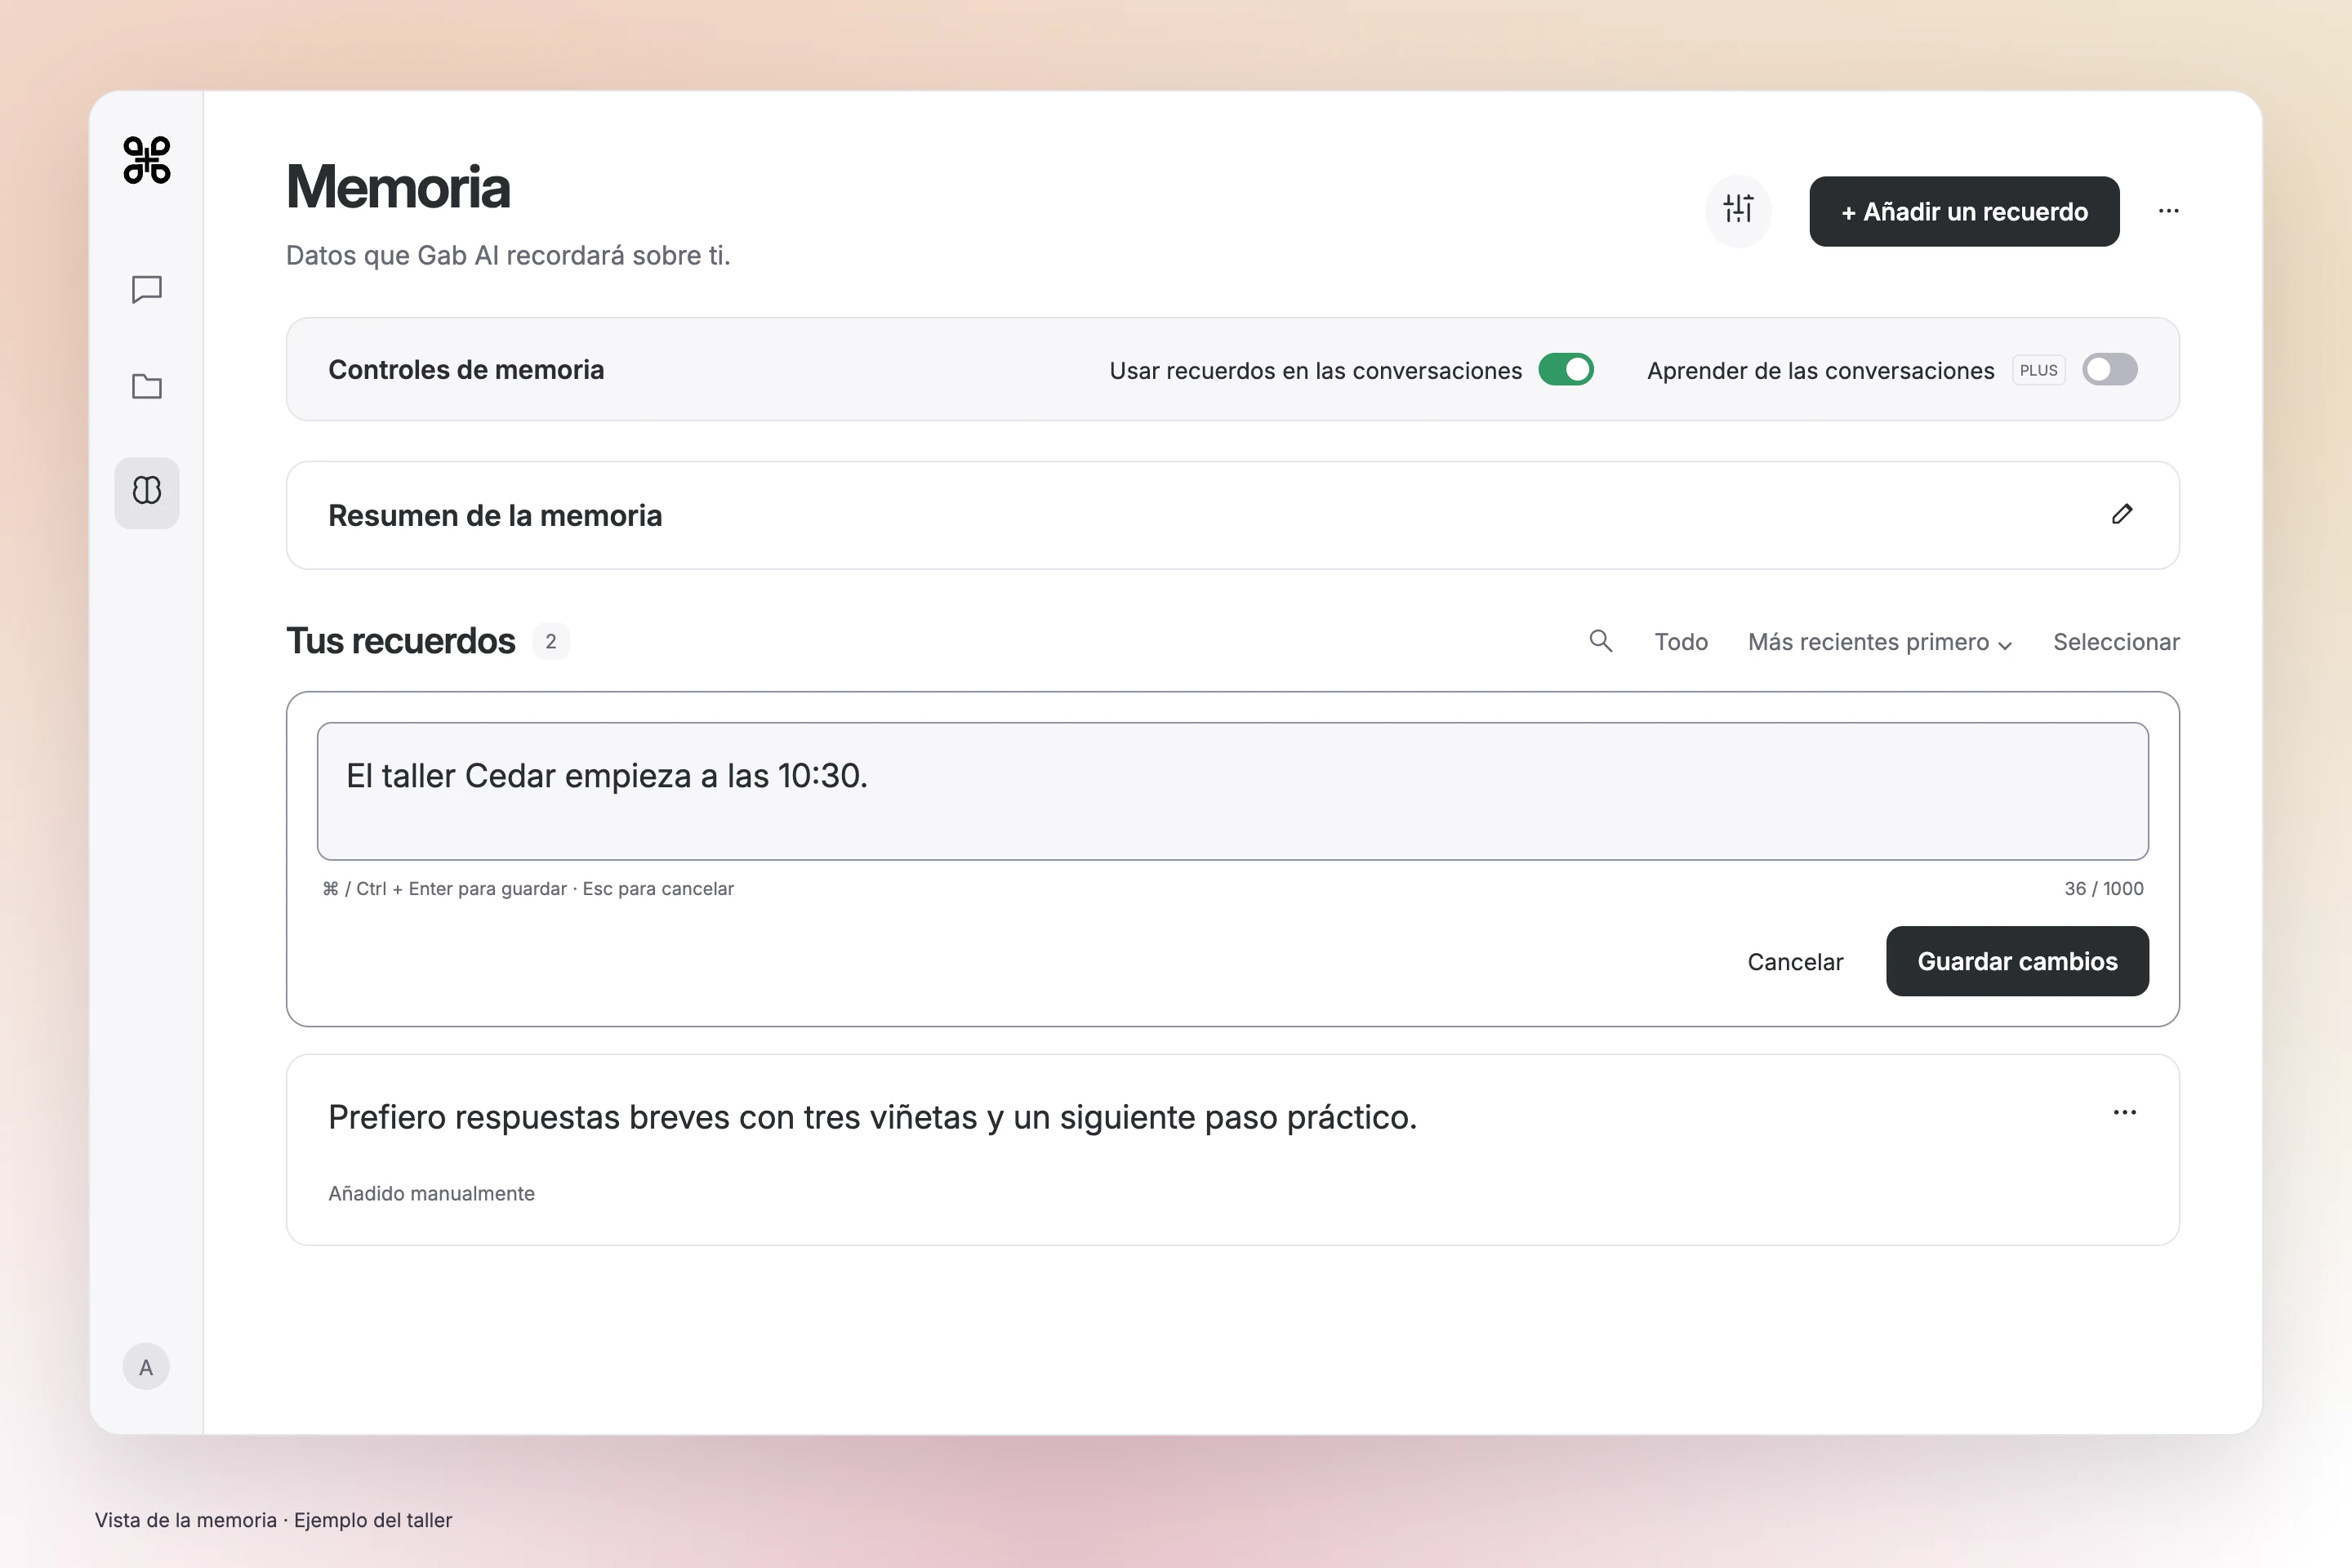Click the 36 / 1000 character counter
This screenshot has width=2352, height=1568.
(2104, 888)
